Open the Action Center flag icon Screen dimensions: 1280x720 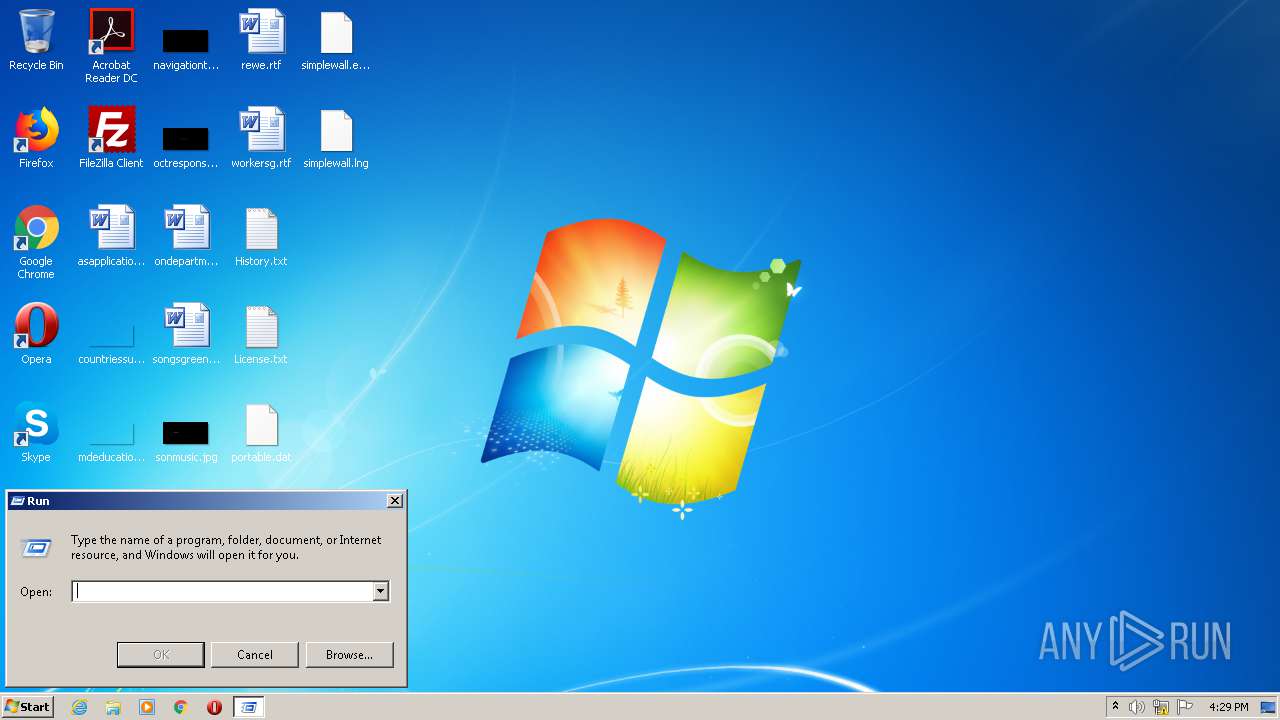pos(1185,707)
